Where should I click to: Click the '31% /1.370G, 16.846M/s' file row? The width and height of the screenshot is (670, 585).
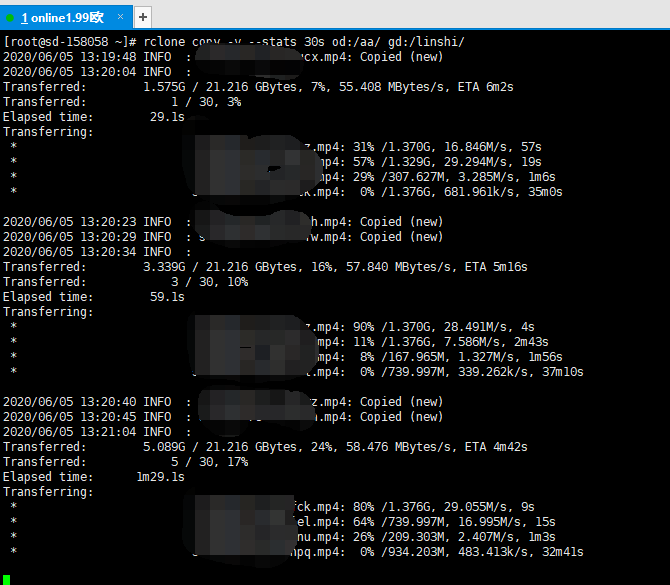pos(276,147)
